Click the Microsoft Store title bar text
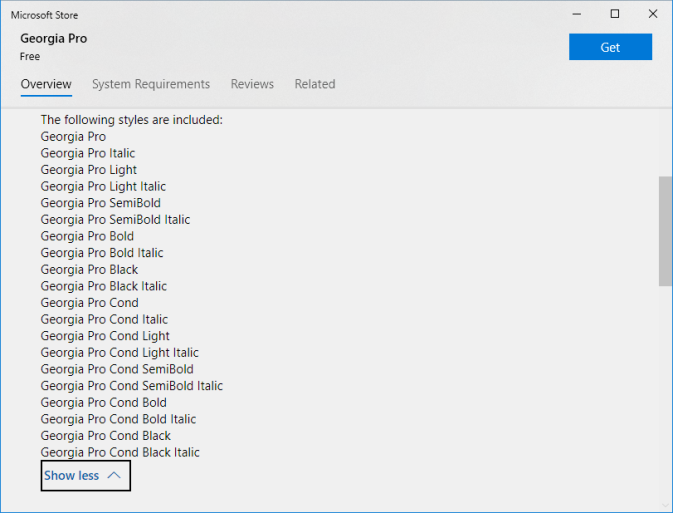This screenshot has width=673, height=513. (44, 15)
